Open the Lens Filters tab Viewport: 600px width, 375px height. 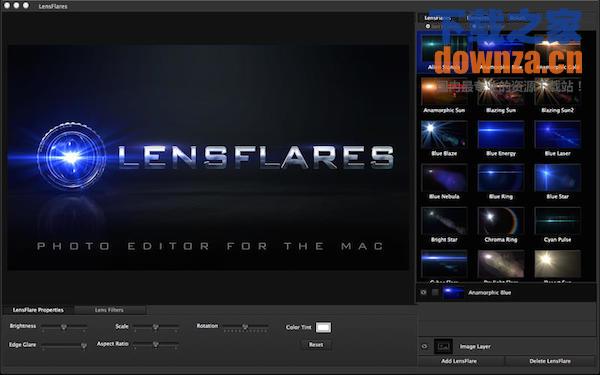(x=109, y=310)
